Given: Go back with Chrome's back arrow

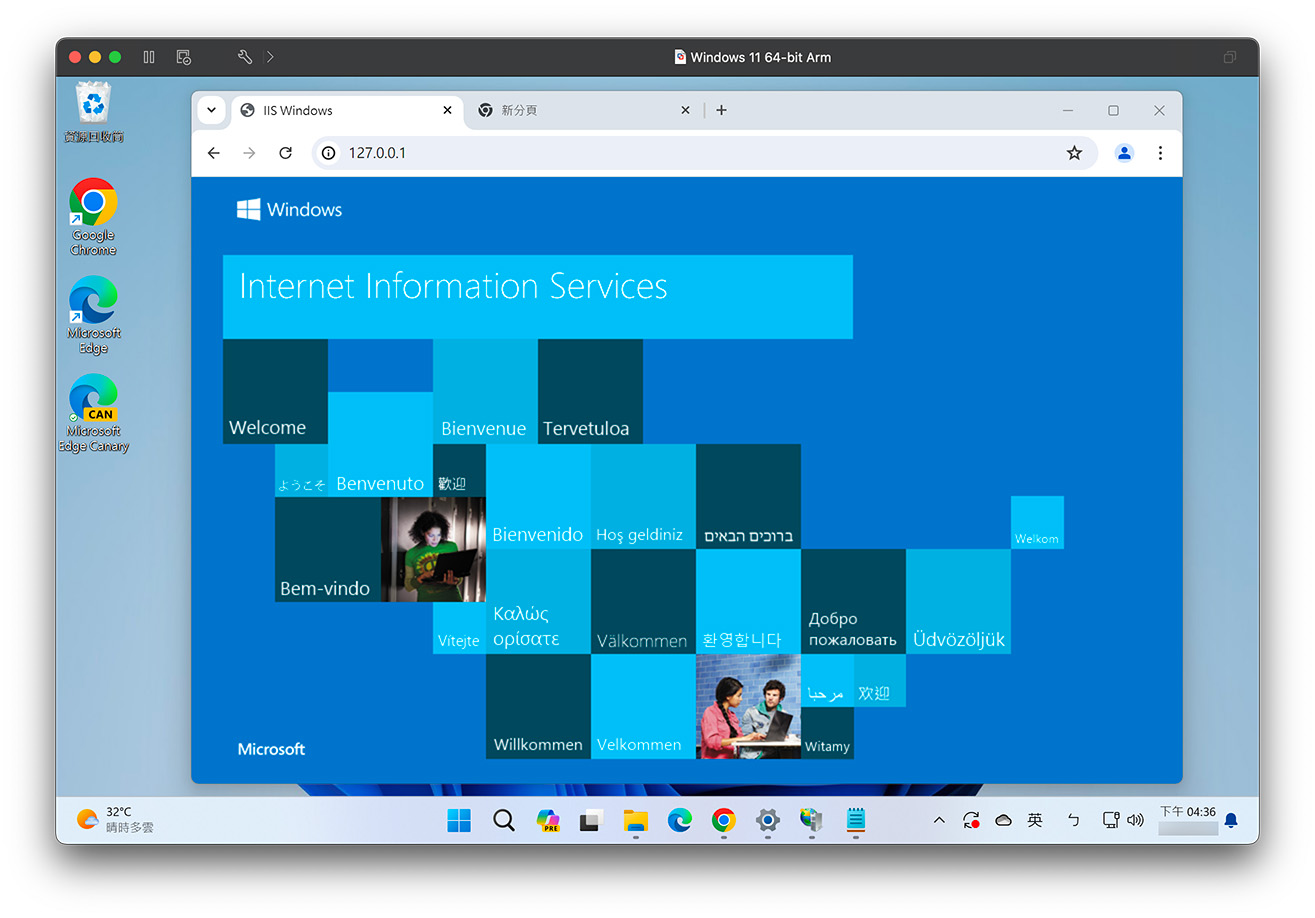Looking at the screenshot, I should (213, 153).
